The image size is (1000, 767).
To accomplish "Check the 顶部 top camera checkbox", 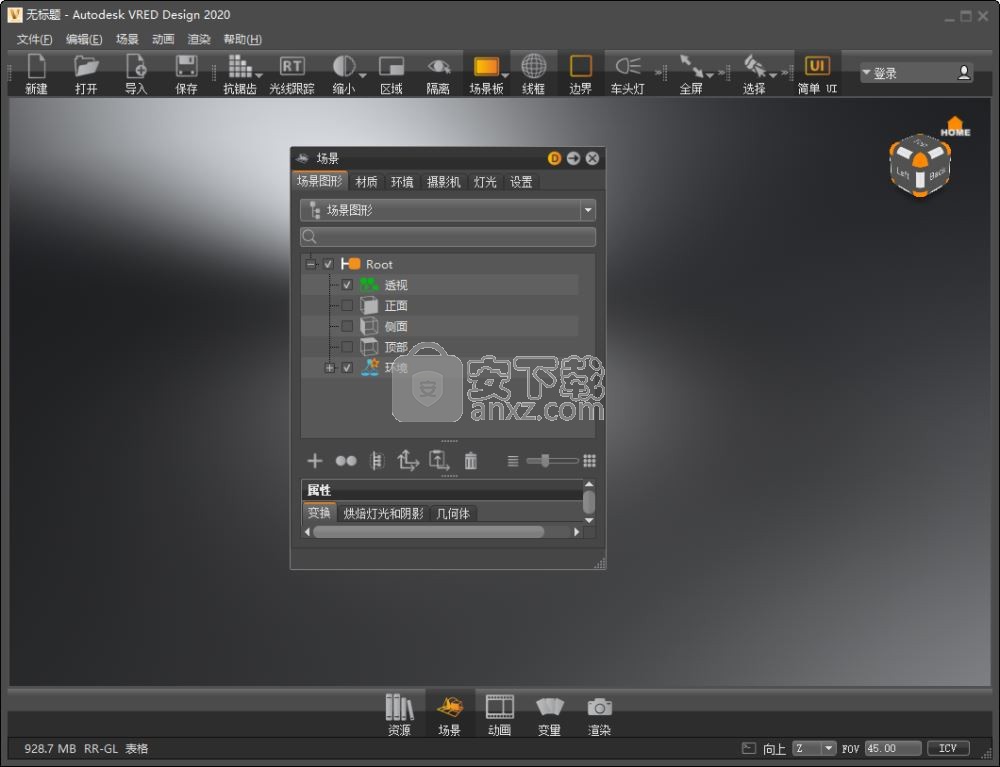I will [347, 347].
